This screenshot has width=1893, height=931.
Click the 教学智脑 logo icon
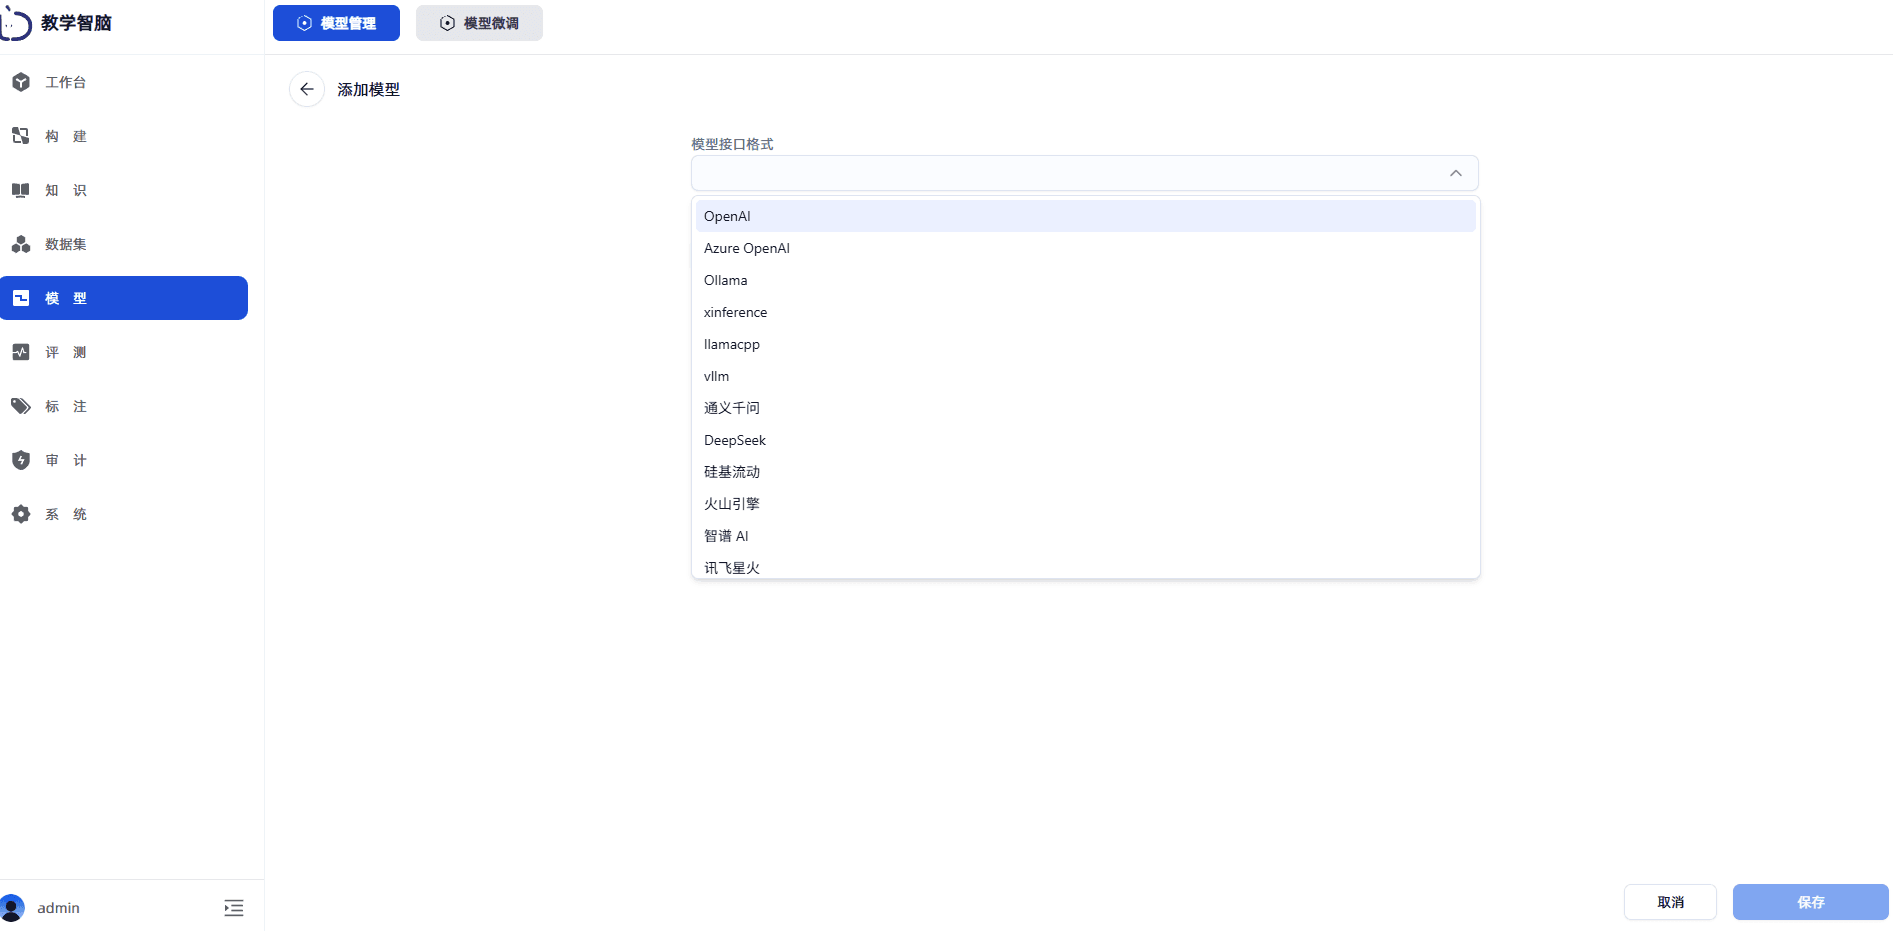click(x=15, y=22)
